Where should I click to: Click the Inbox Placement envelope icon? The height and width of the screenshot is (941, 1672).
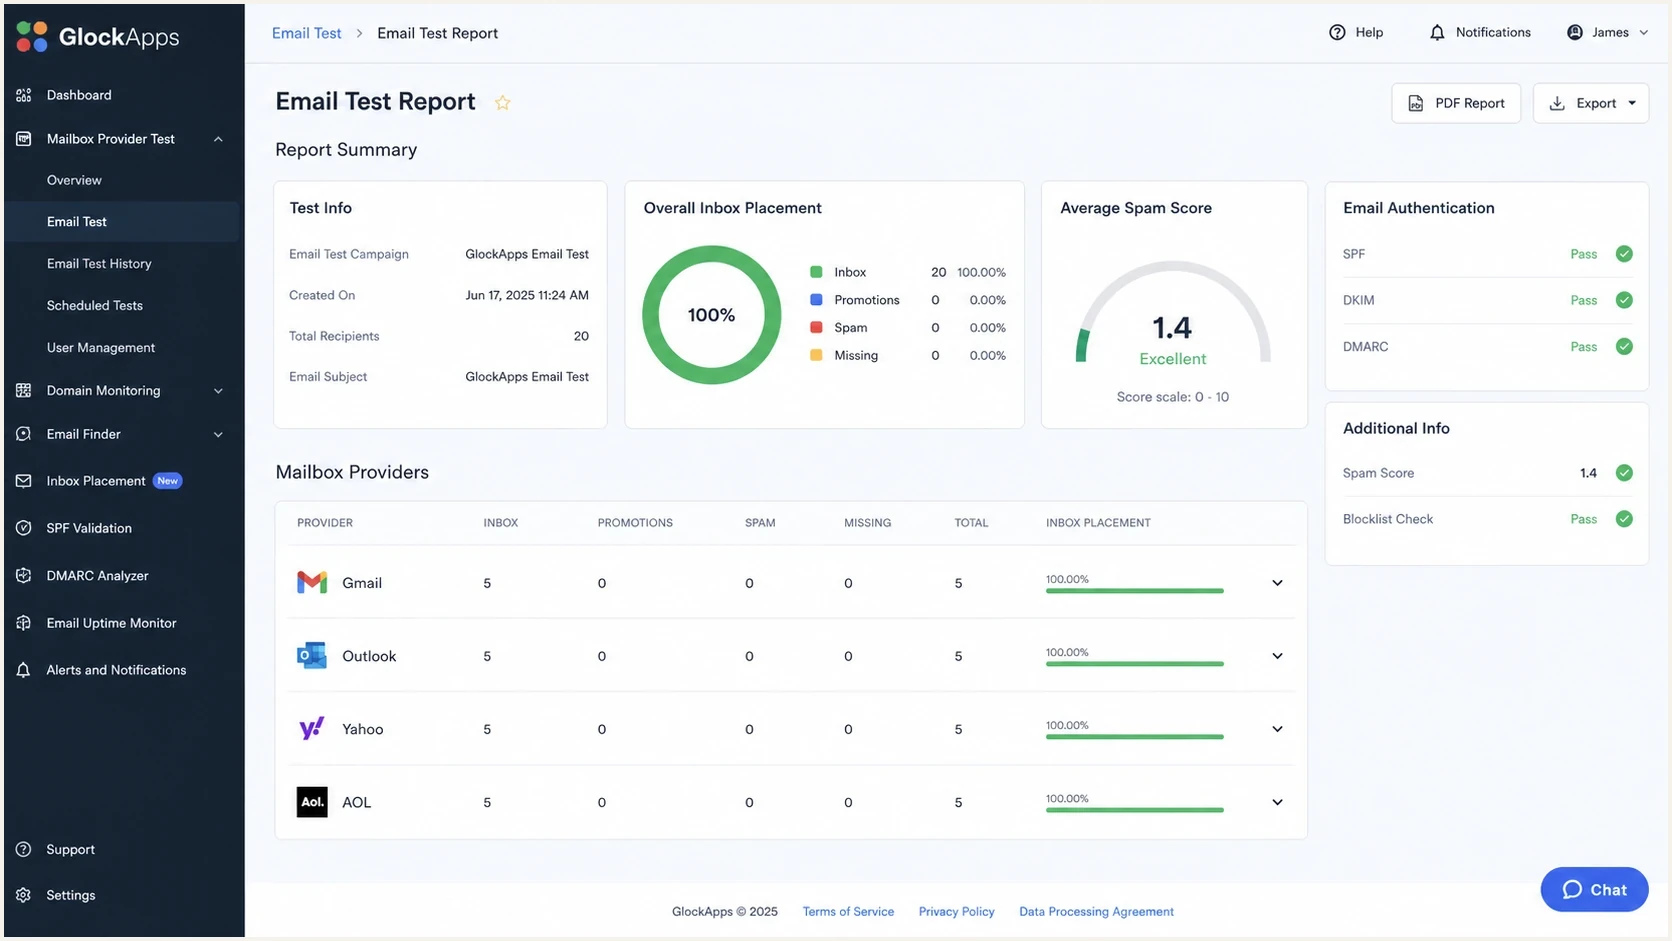pos(24,481)
